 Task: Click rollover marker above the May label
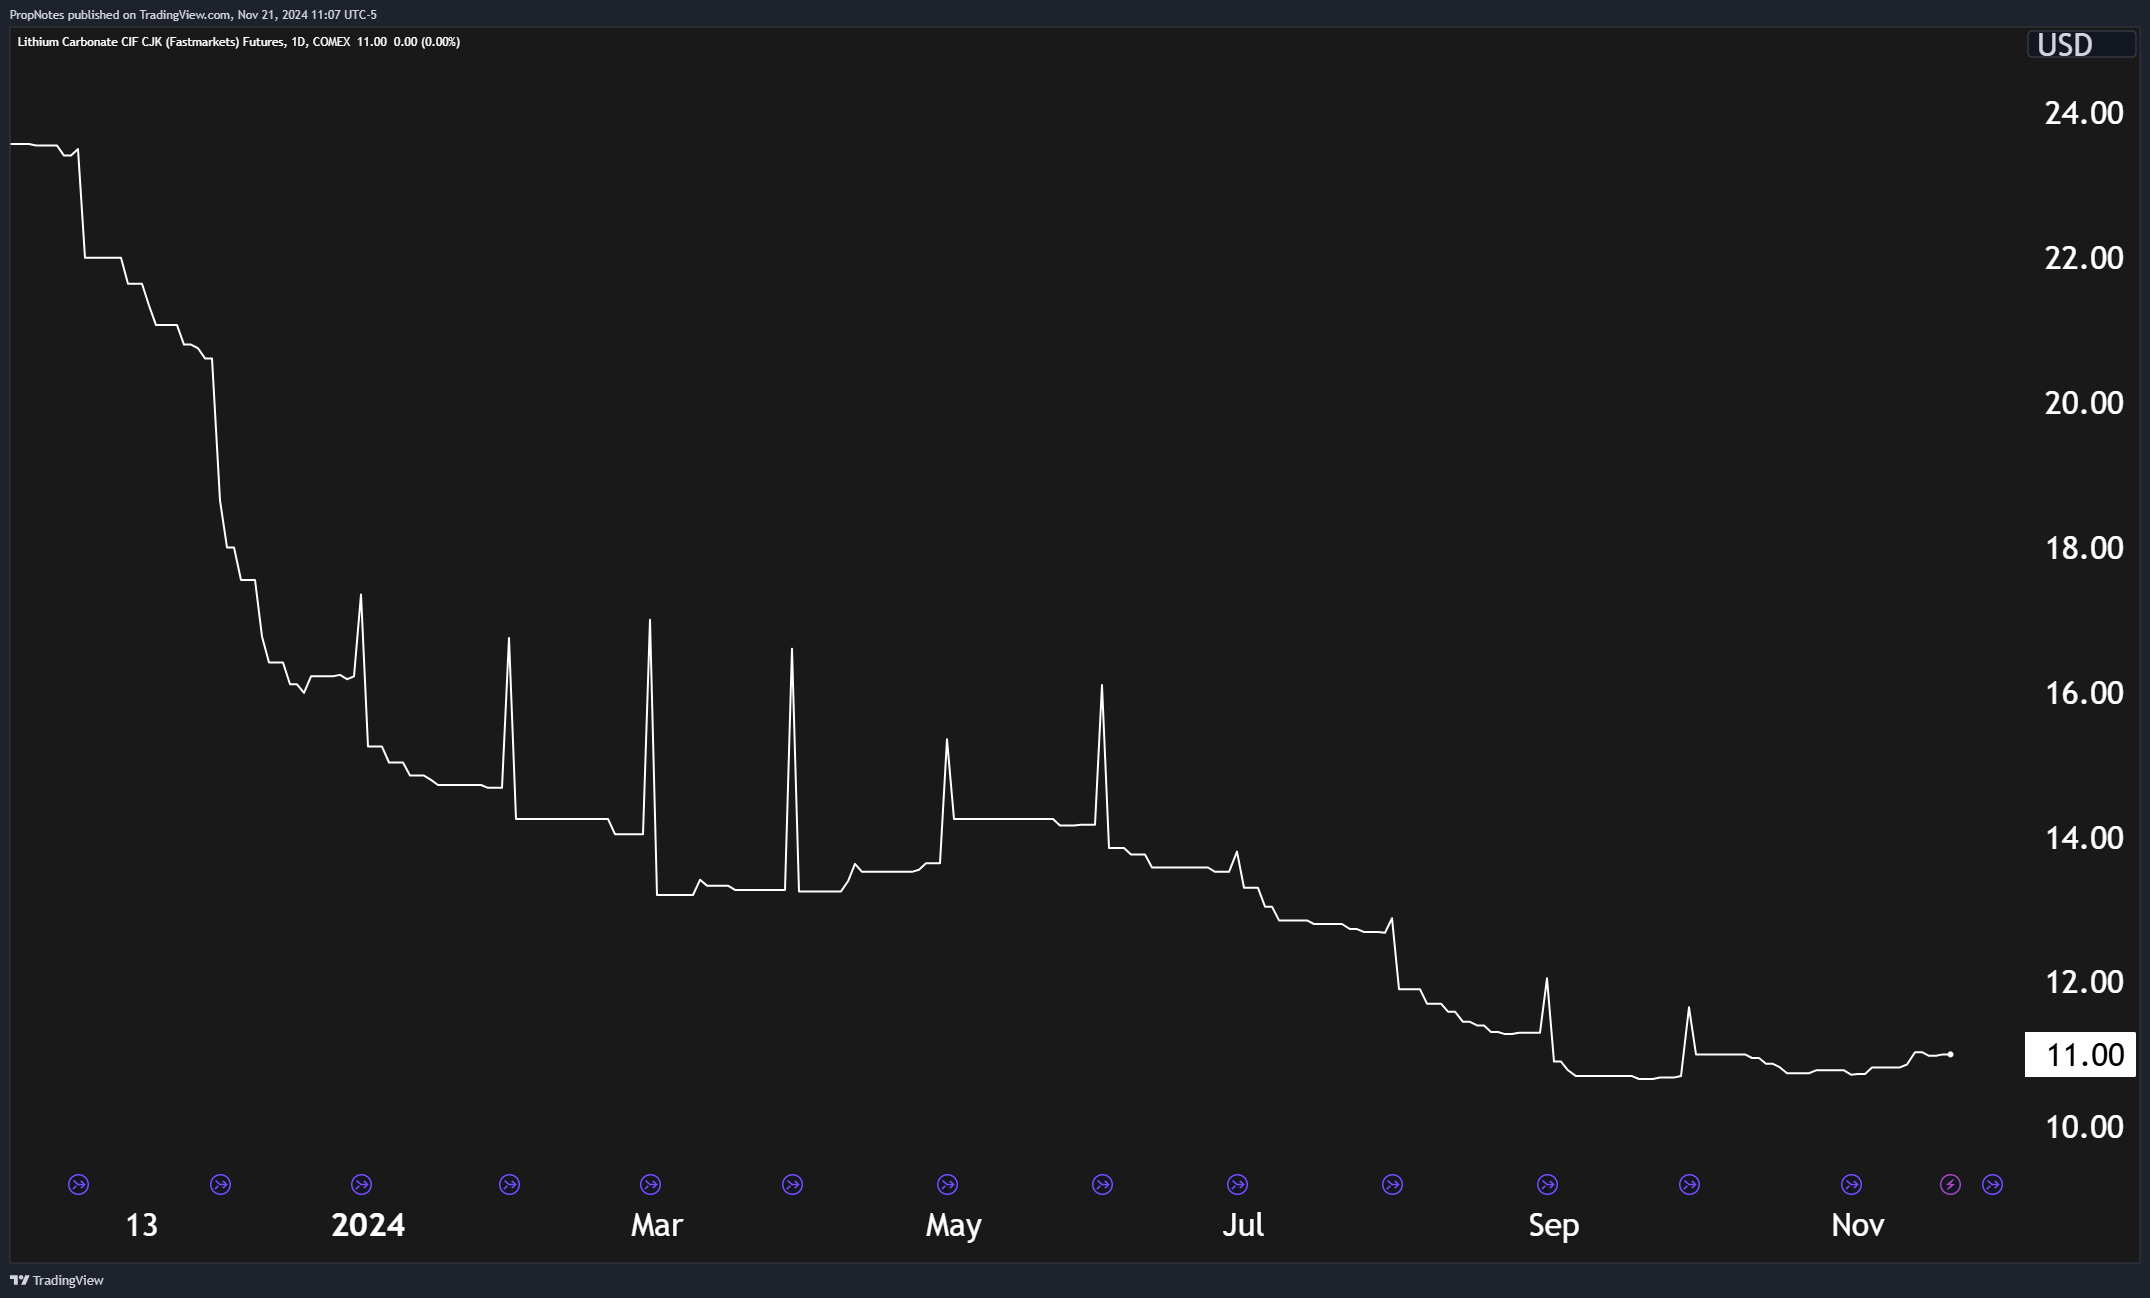pyautogui.click(x=947, y=1185)
